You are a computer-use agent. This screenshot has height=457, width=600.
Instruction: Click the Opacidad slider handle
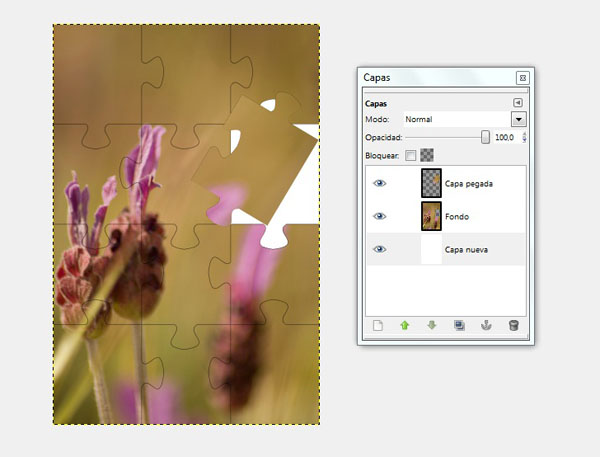tap(485, 137)
